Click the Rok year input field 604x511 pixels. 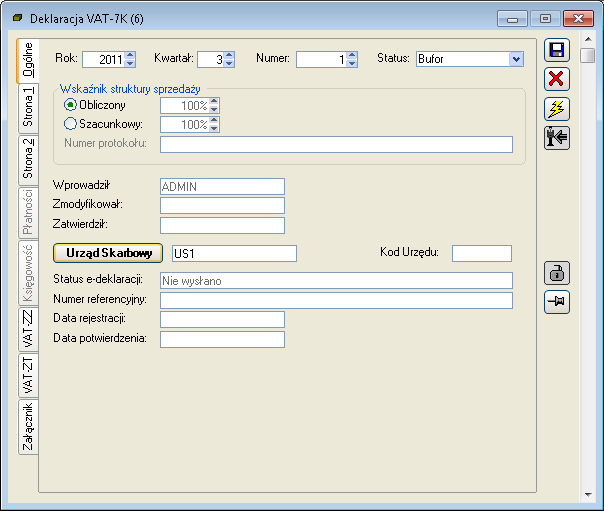point(103,60)
